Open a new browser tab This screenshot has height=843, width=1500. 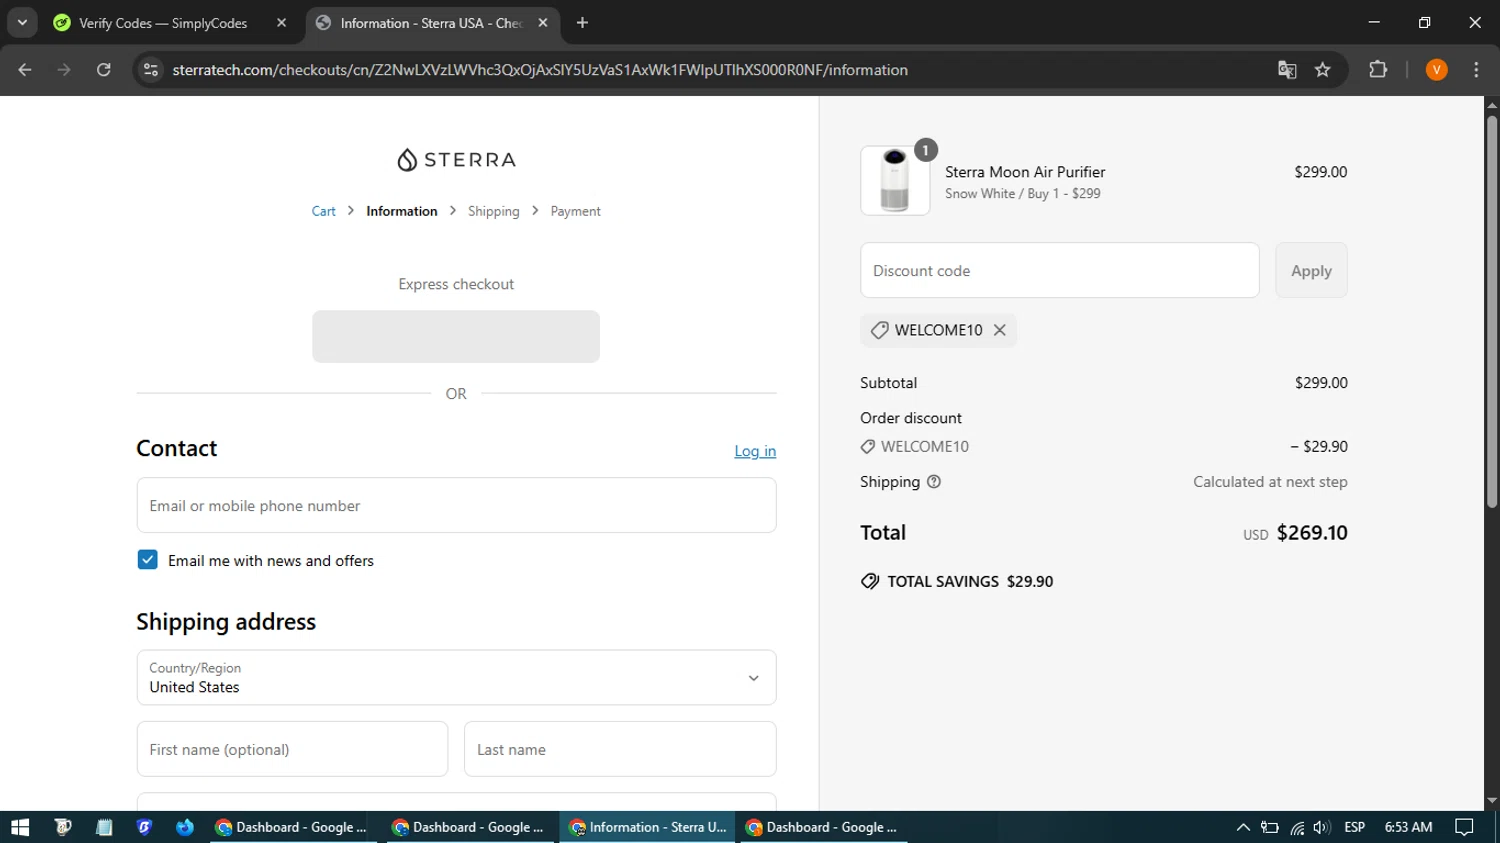tap(582, 23)
